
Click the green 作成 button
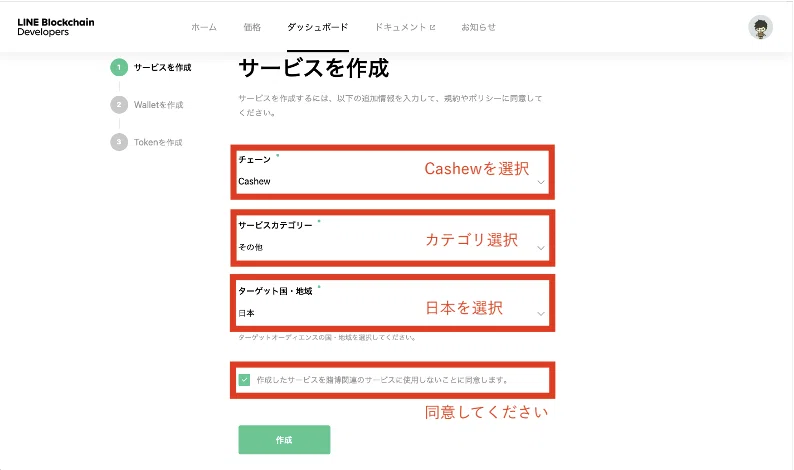(x=284, y=440)
